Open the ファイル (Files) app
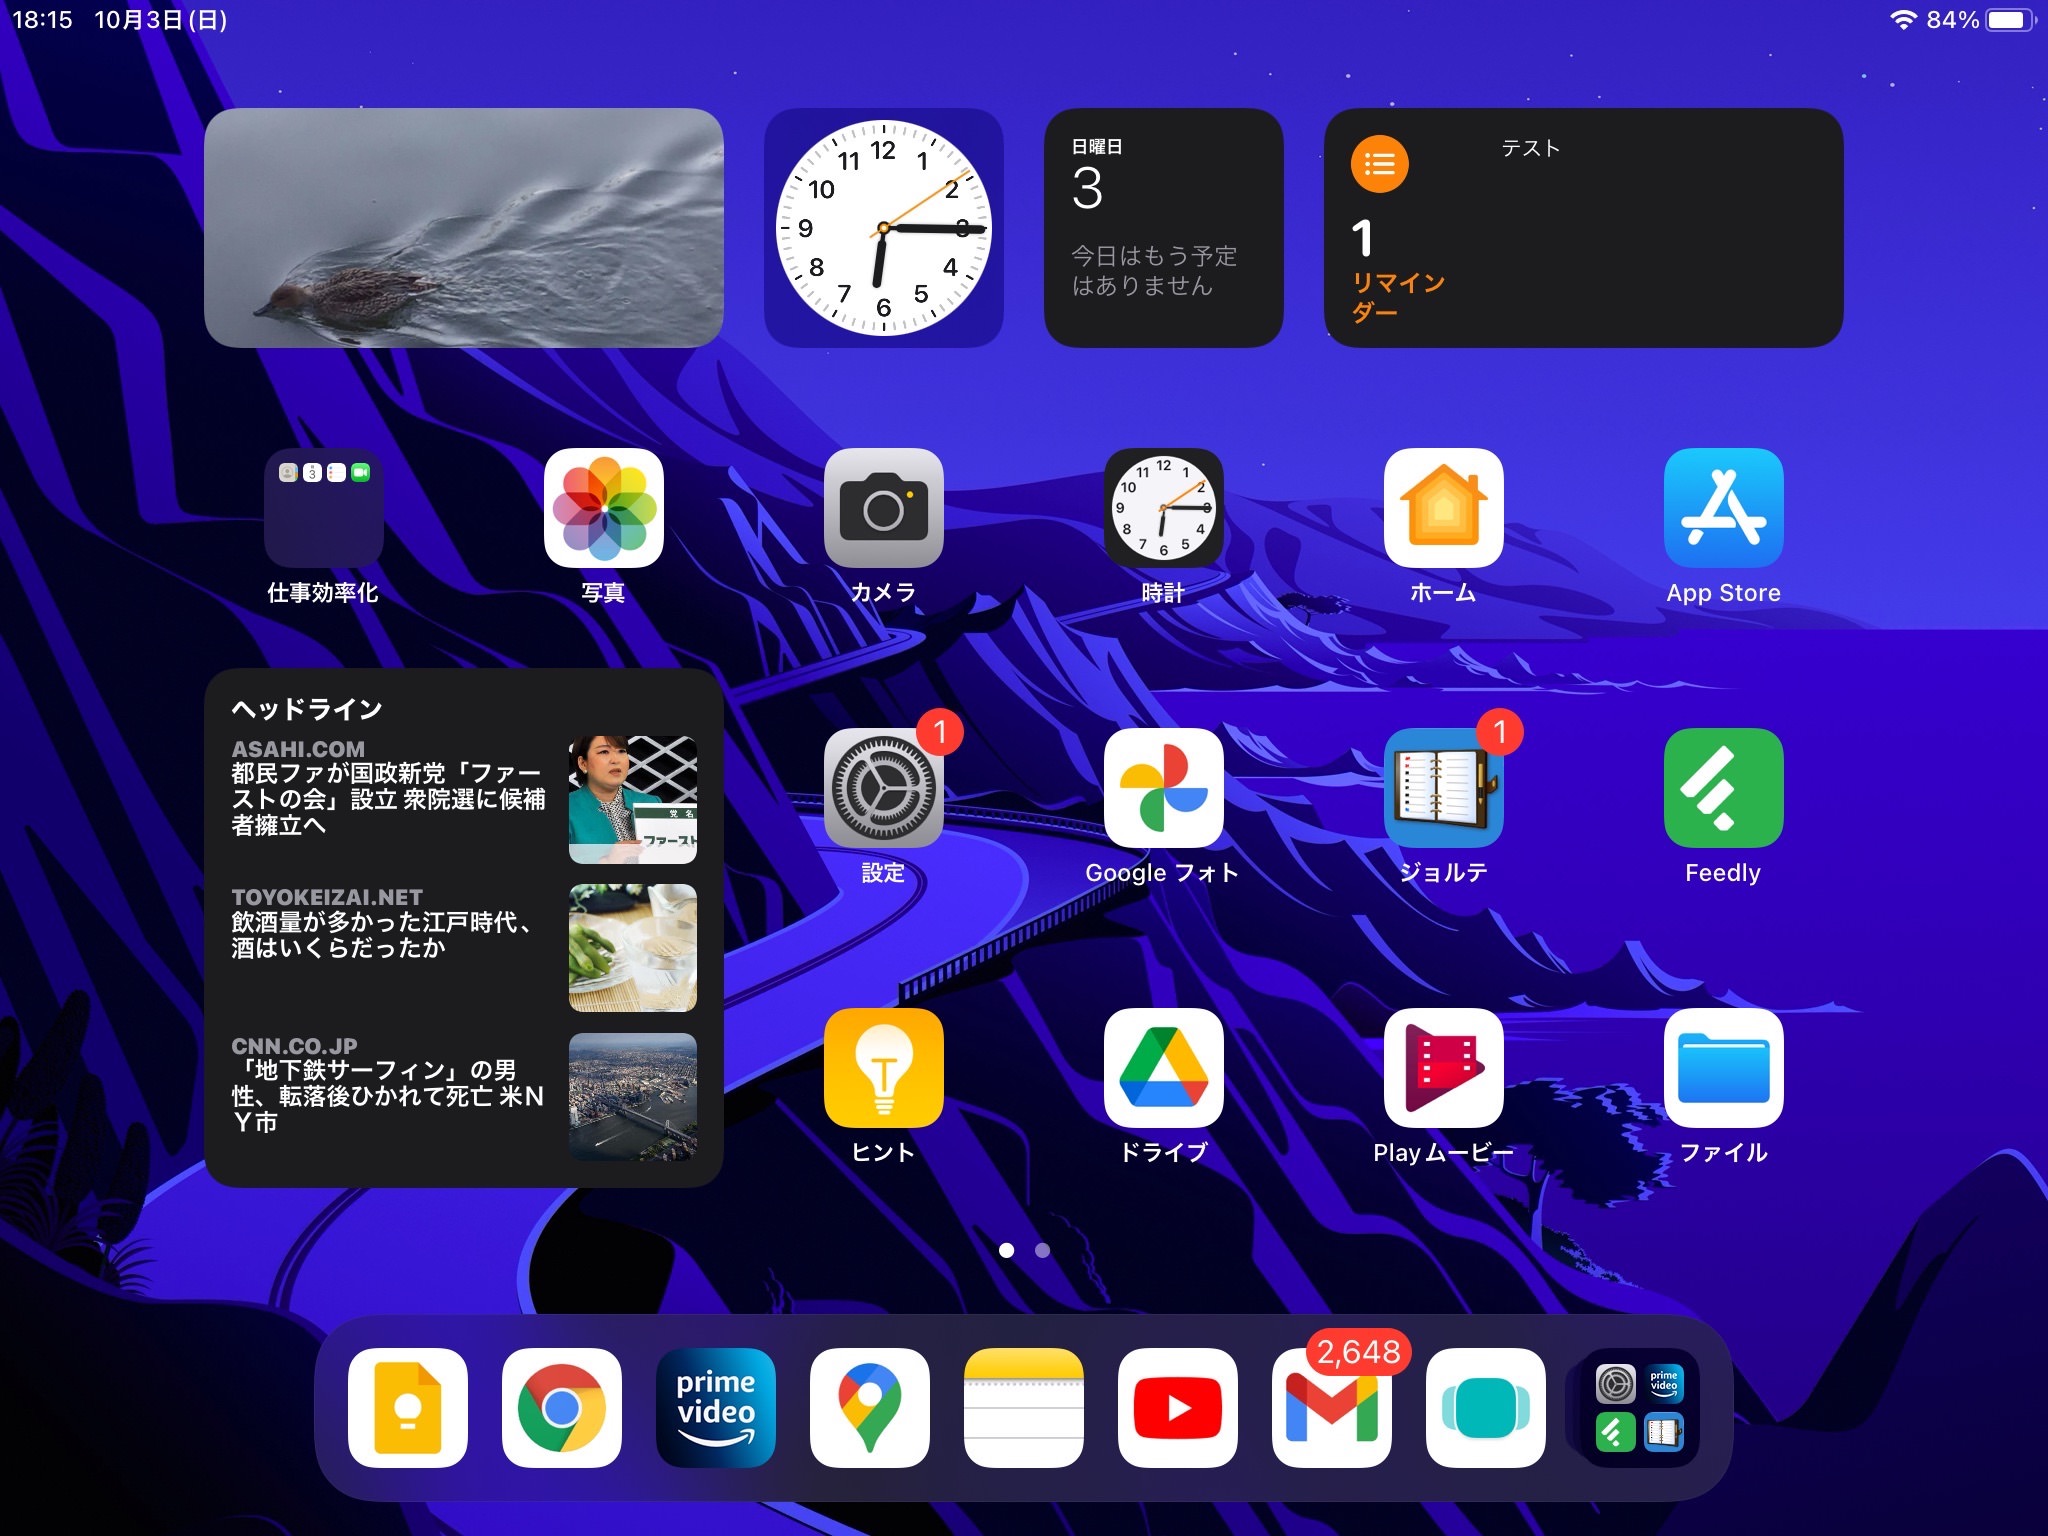The width and height of the screenshot is (2048, 1536). tap(1723, 1068)
